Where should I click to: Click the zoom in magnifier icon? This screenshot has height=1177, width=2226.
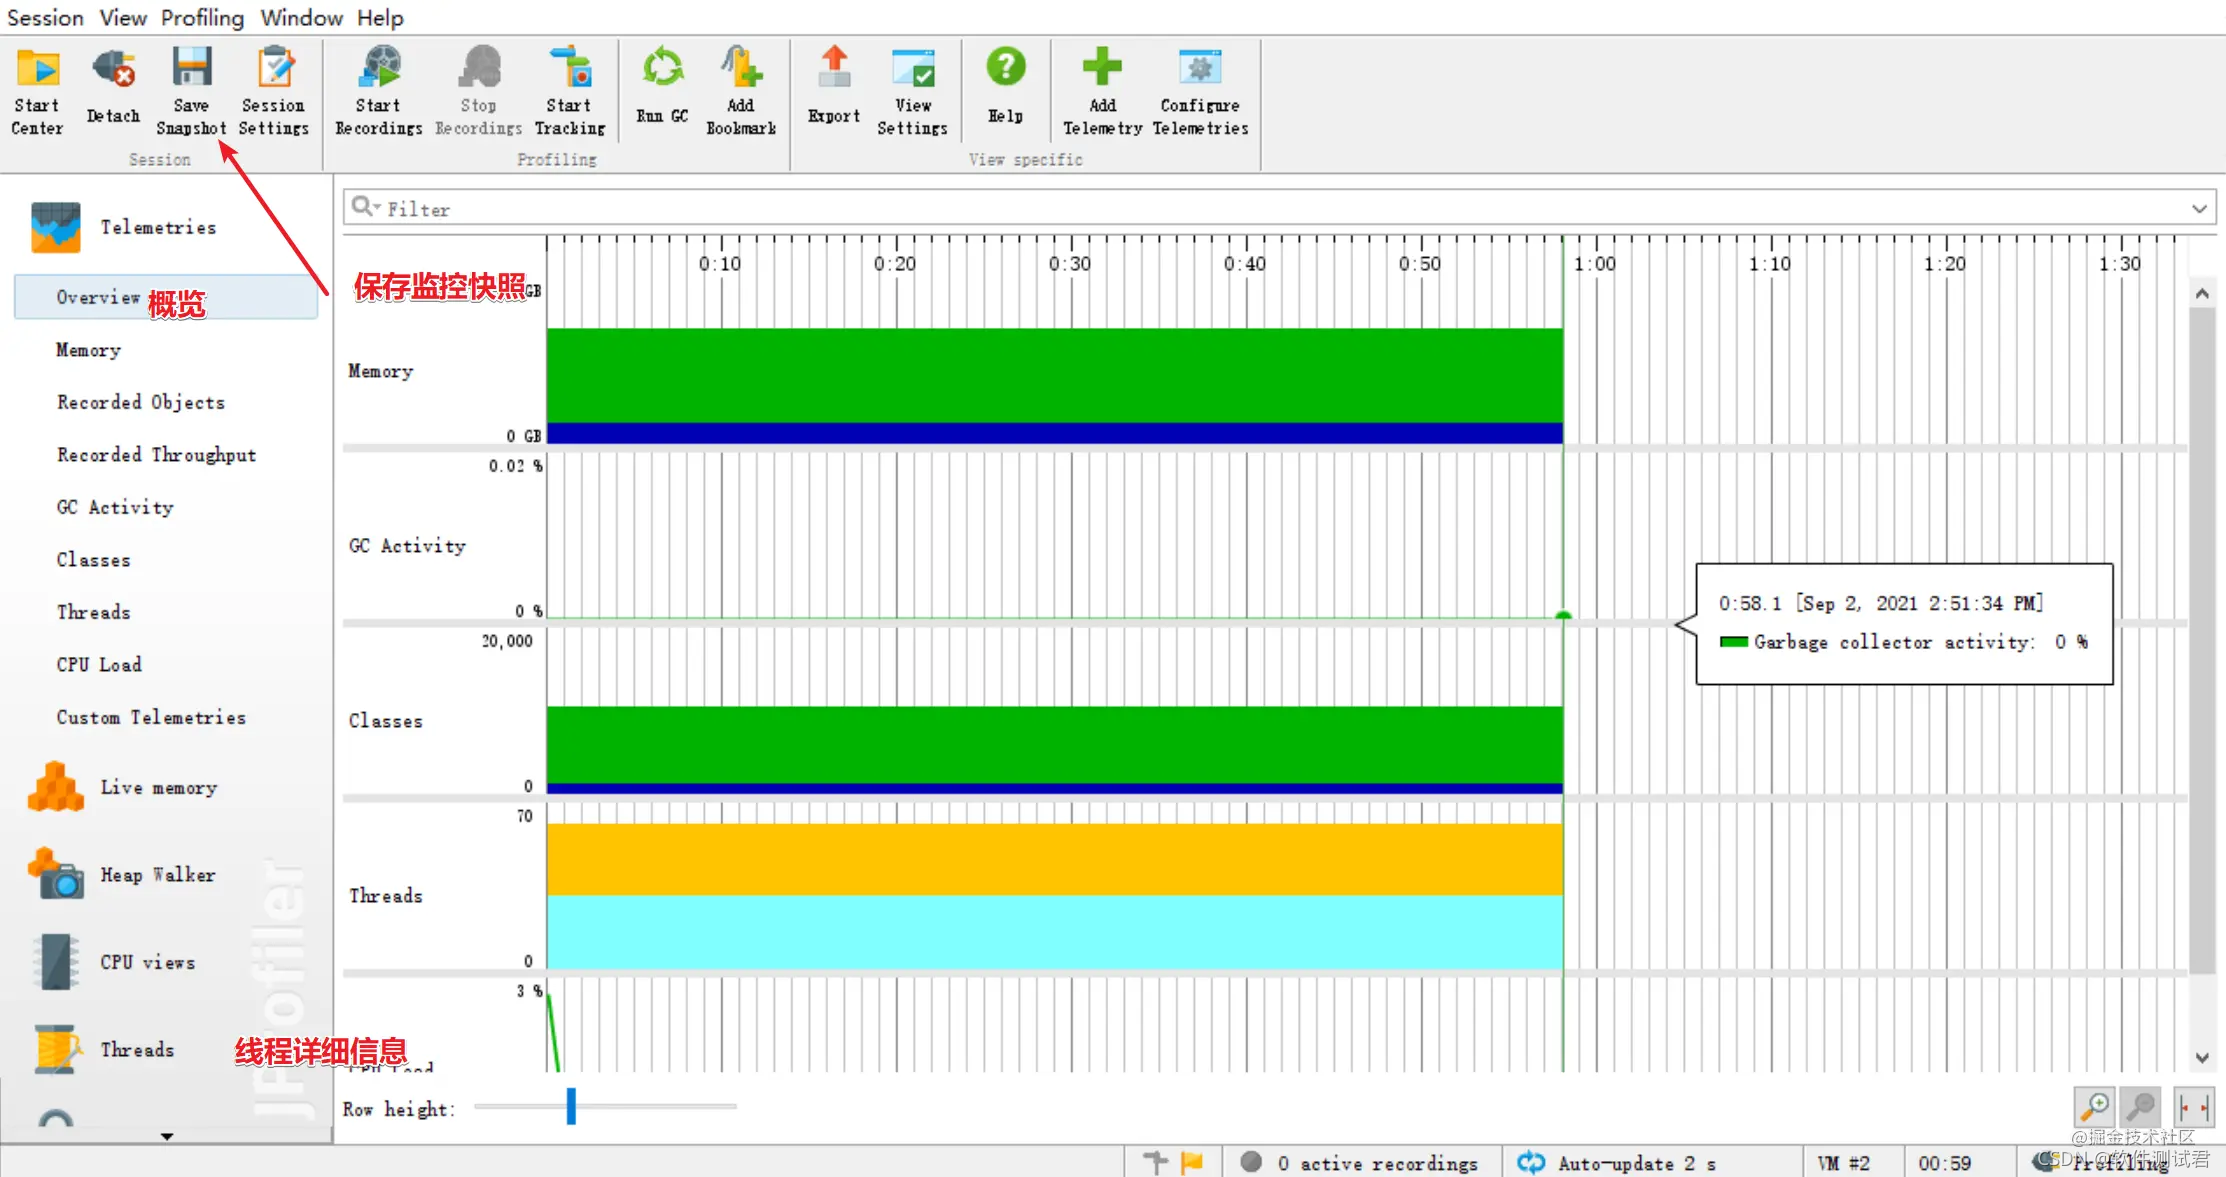point(2094,1107)
